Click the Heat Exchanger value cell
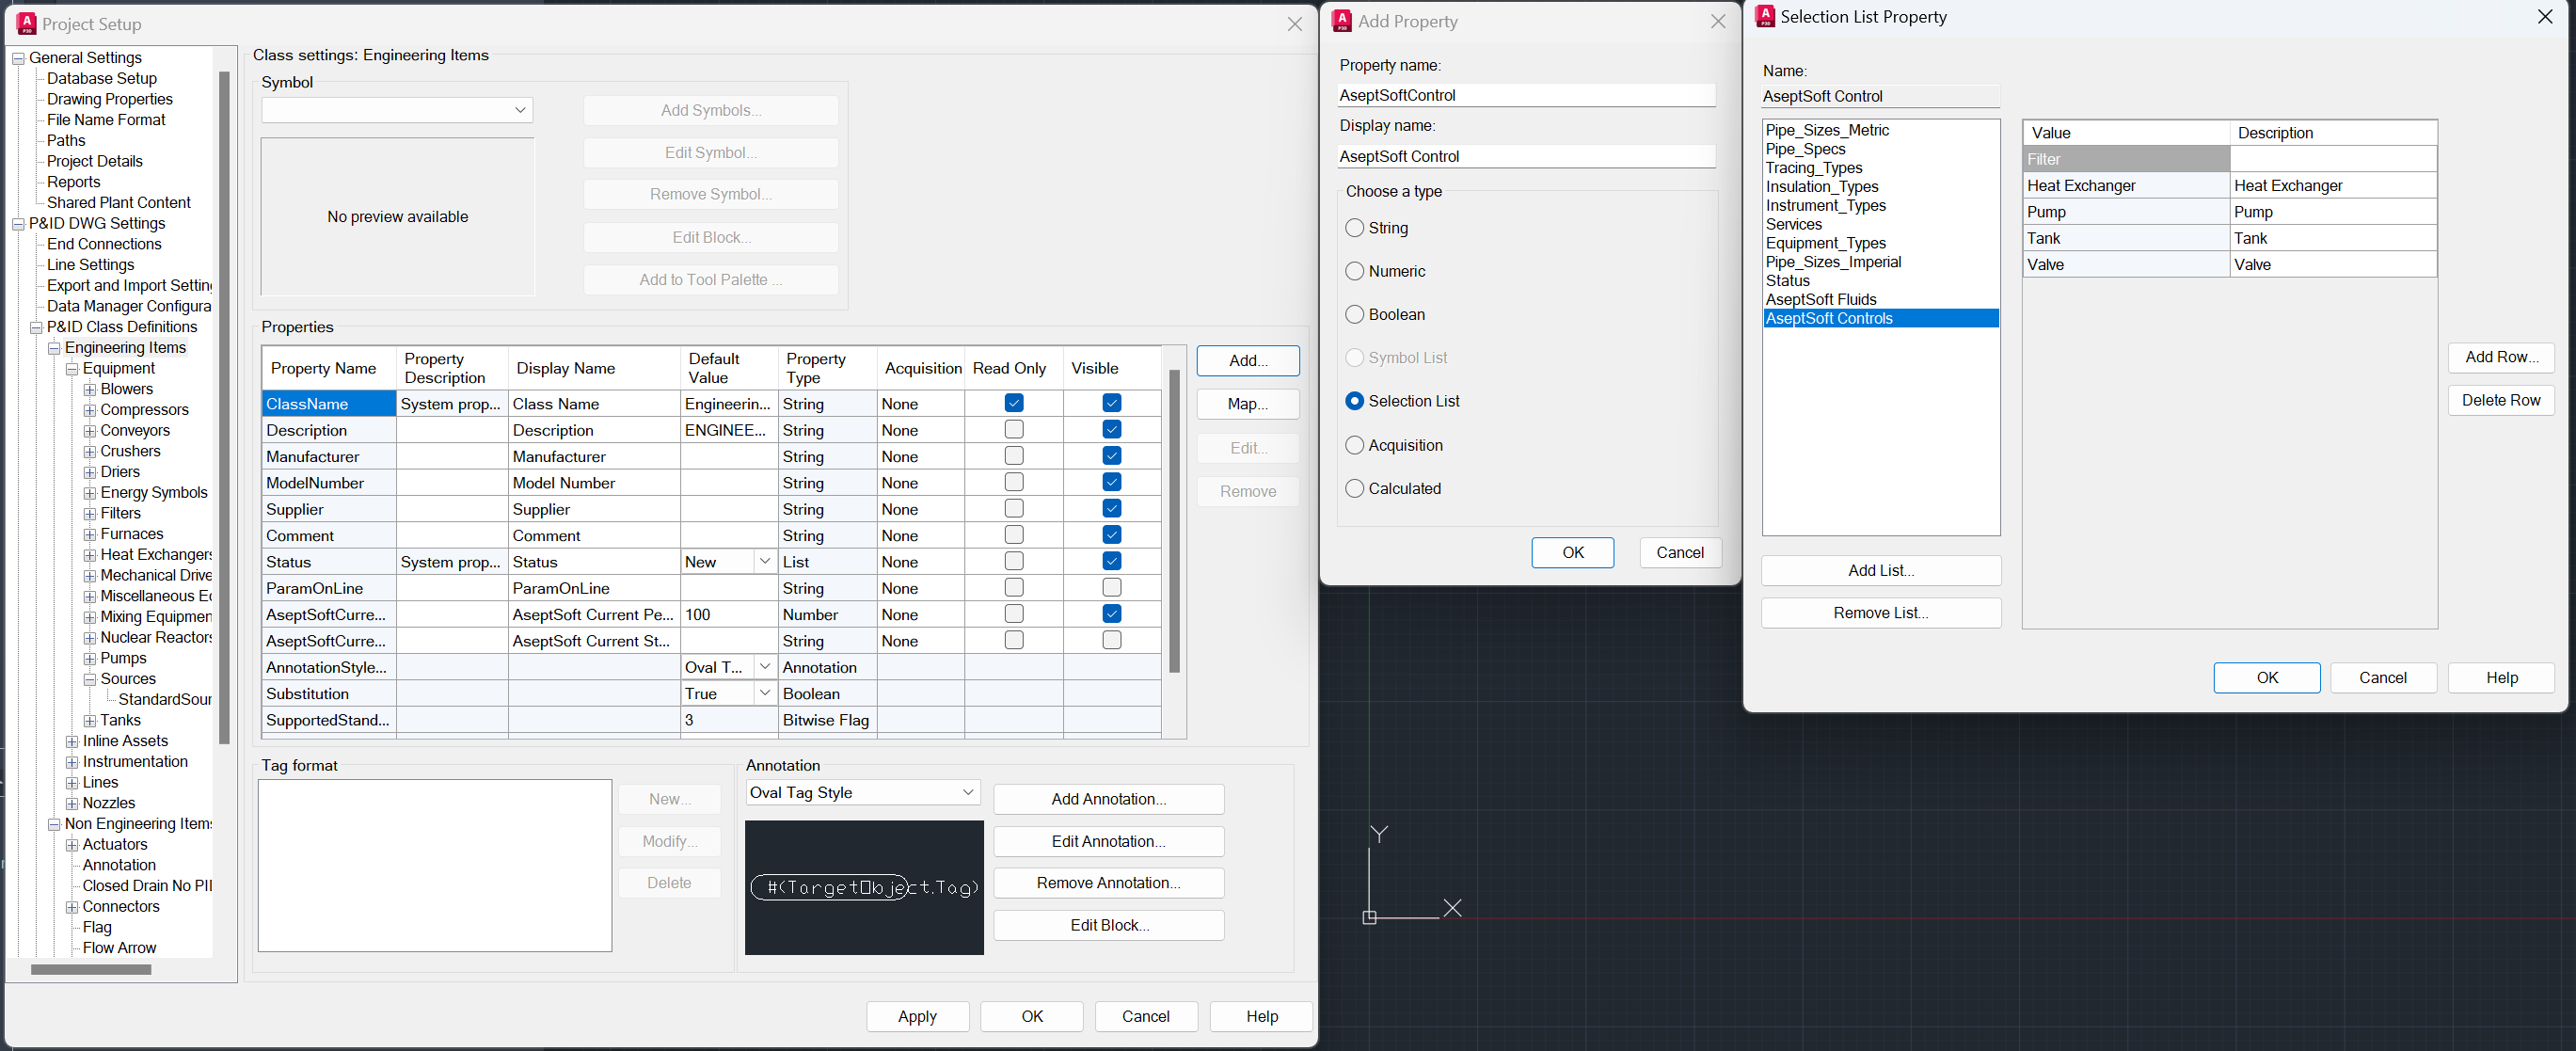Screen dimensions: 2576x1051 pyautogui.click(x=2127, y=185)
